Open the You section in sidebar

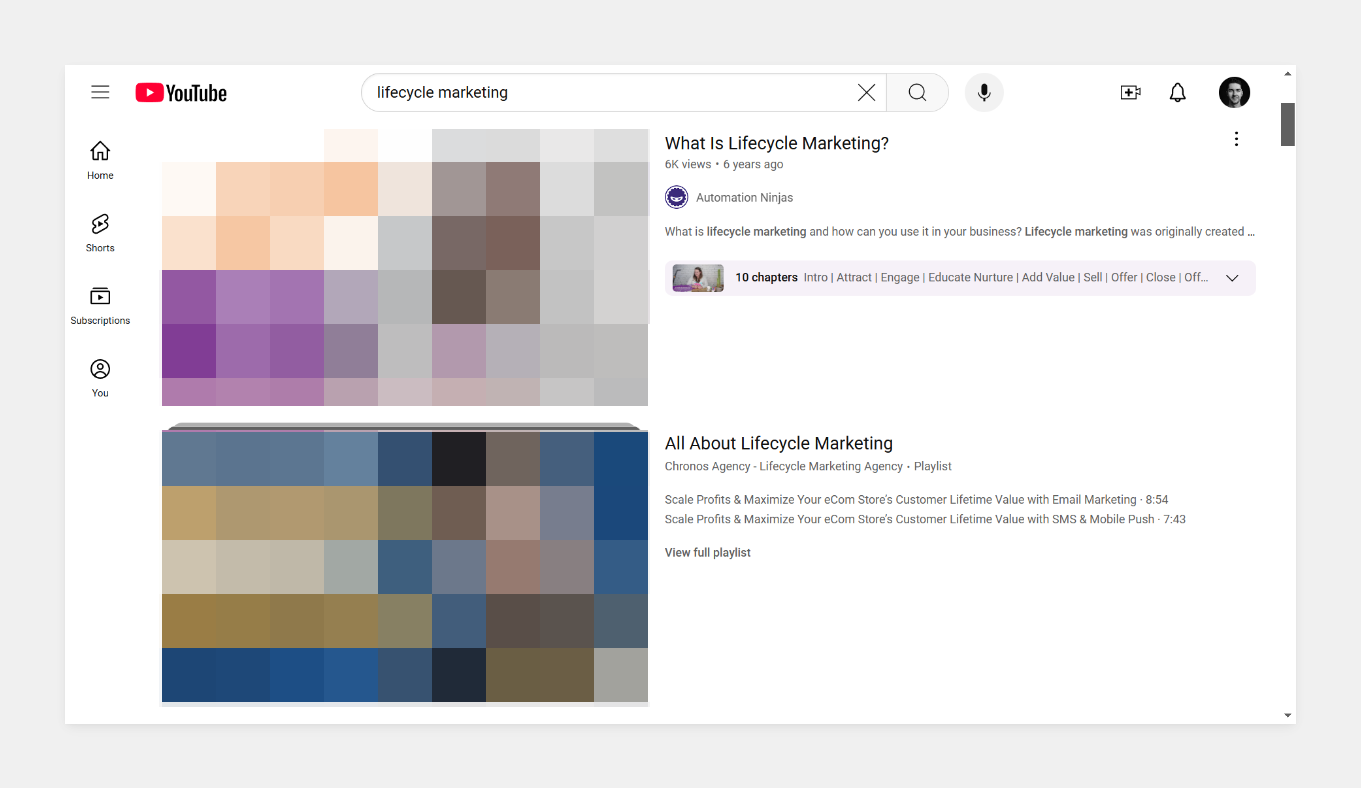click(100, 379)
